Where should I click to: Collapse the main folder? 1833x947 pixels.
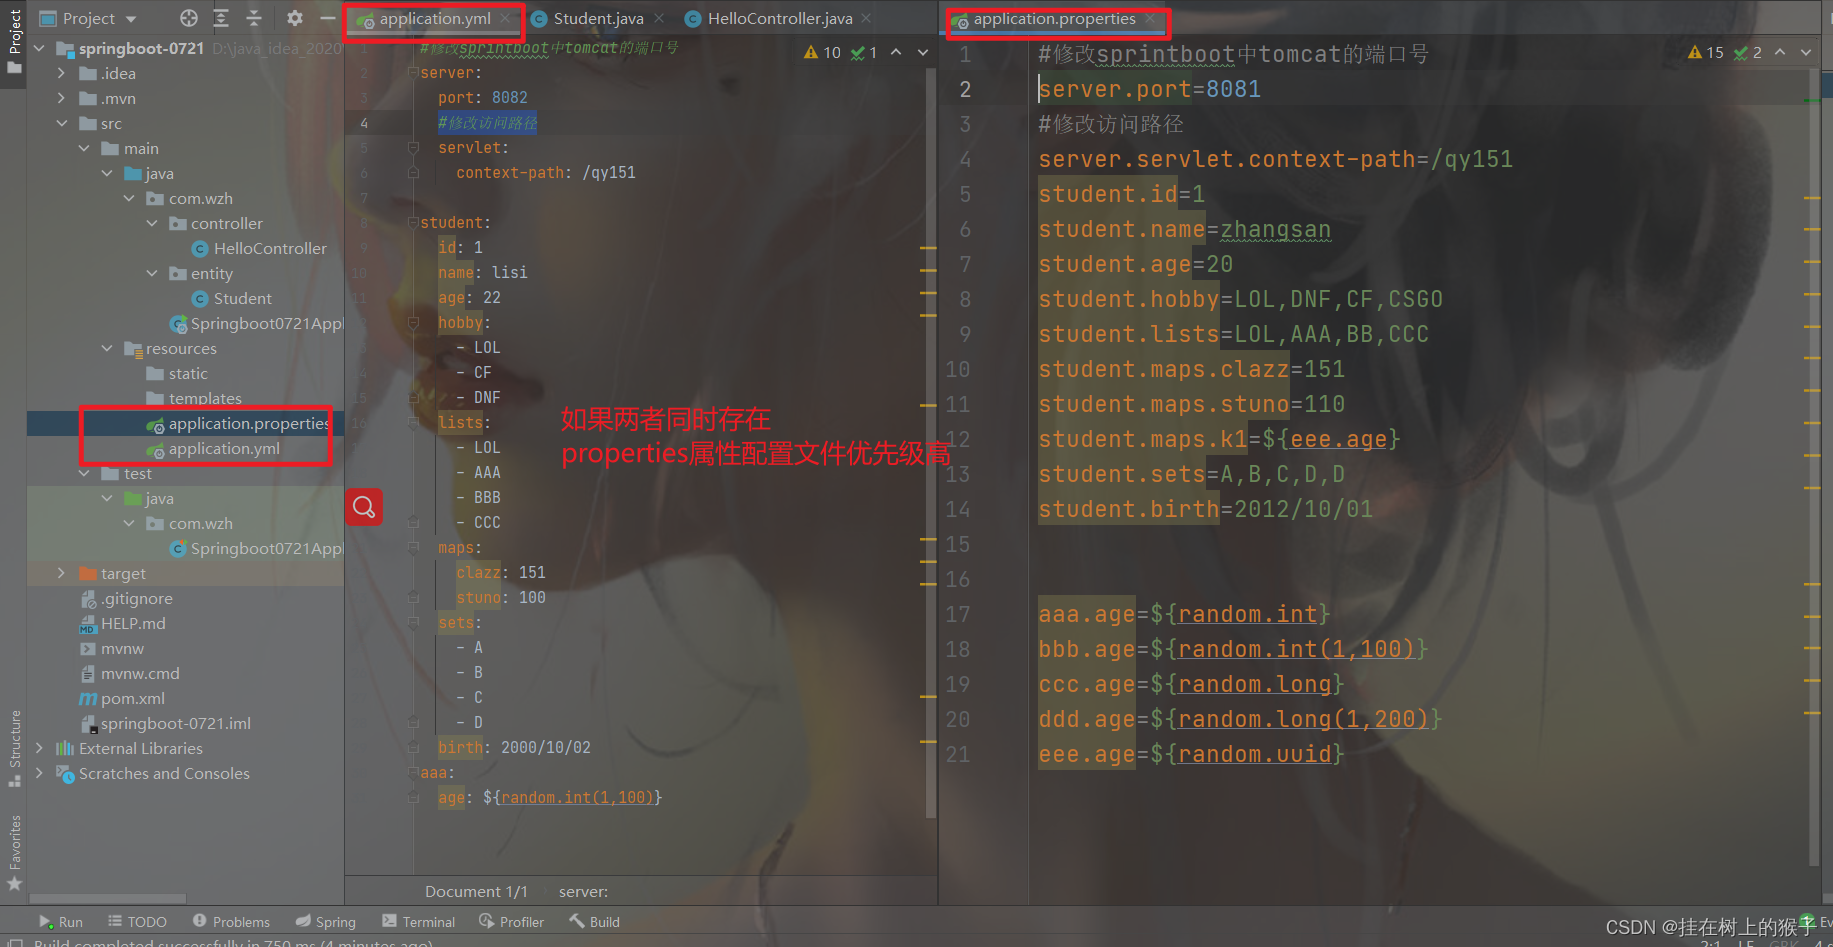pyautogui.click(x=84, y=148)
